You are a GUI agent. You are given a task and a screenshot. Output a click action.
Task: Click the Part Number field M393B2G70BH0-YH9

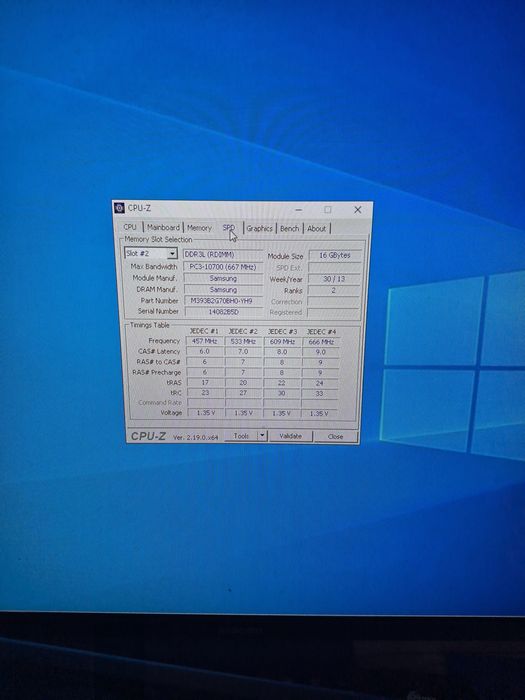click(x=223, y=300)
